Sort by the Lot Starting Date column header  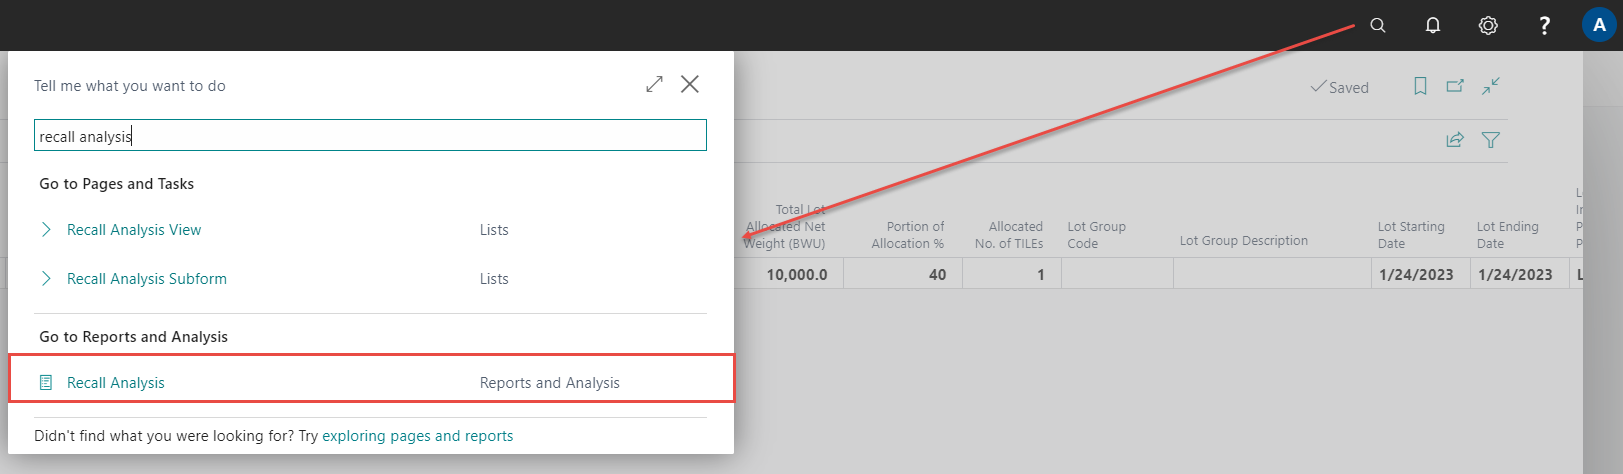[x=1410, y=235]
